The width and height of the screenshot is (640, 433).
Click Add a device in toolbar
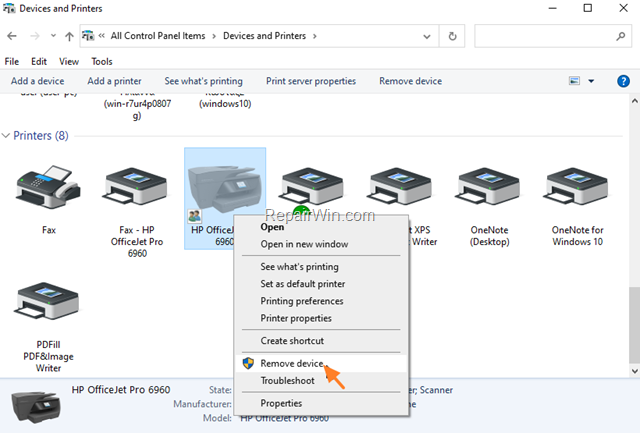pyautogui.click(x=37, y=81)
